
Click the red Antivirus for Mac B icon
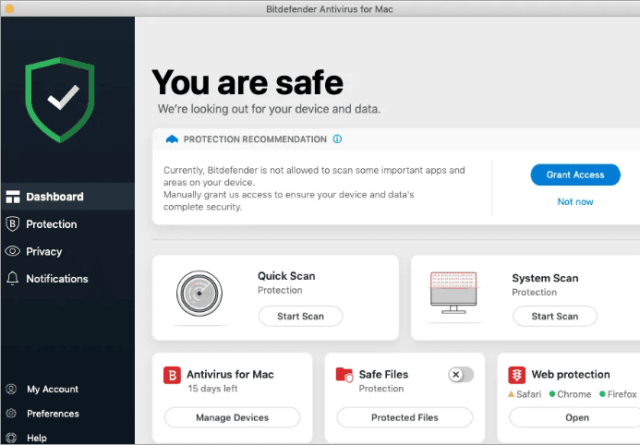[172, 375]
